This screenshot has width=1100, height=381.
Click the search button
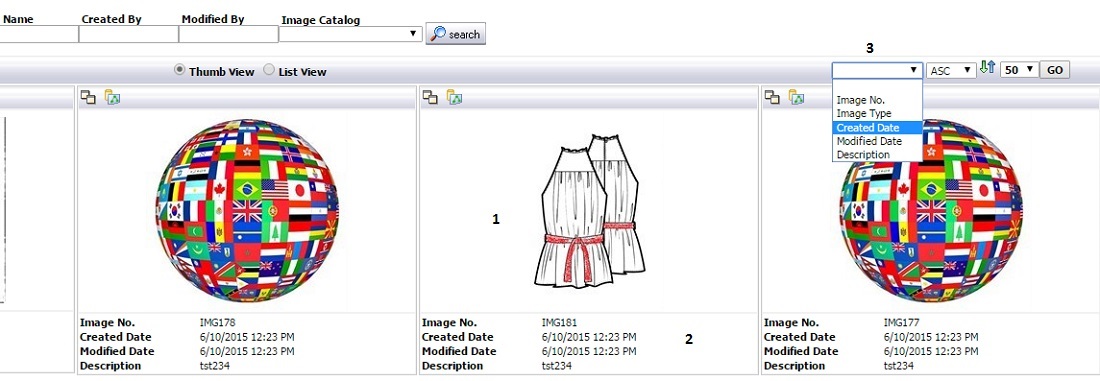coord(455,34)
